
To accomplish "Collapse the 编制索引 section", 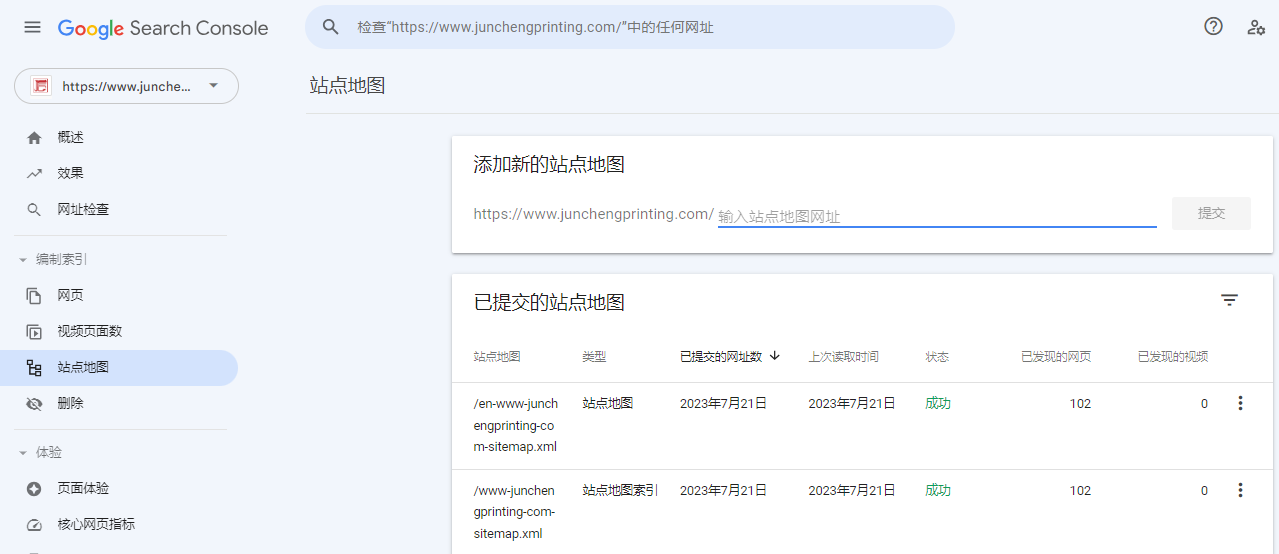I will pos(23,260).
